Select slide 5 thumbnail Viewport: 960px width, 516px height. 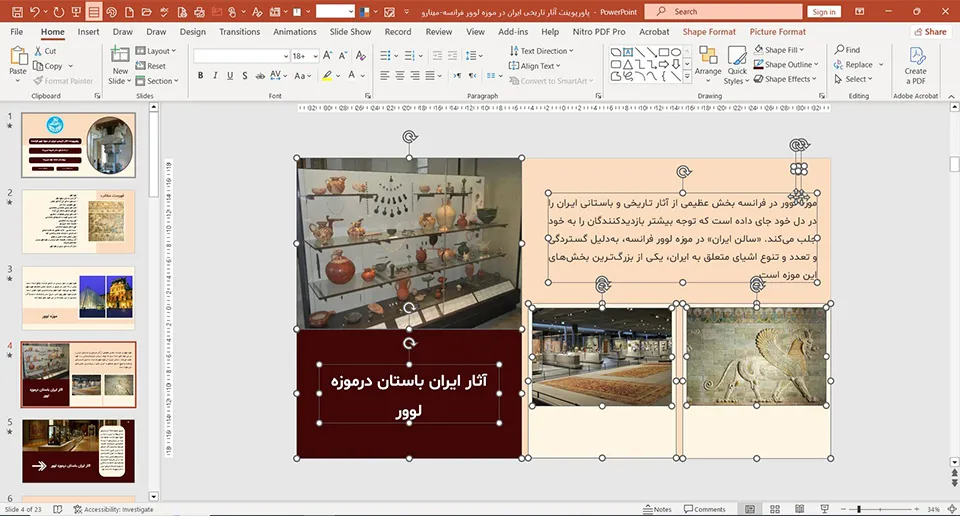tap(78, 451)
